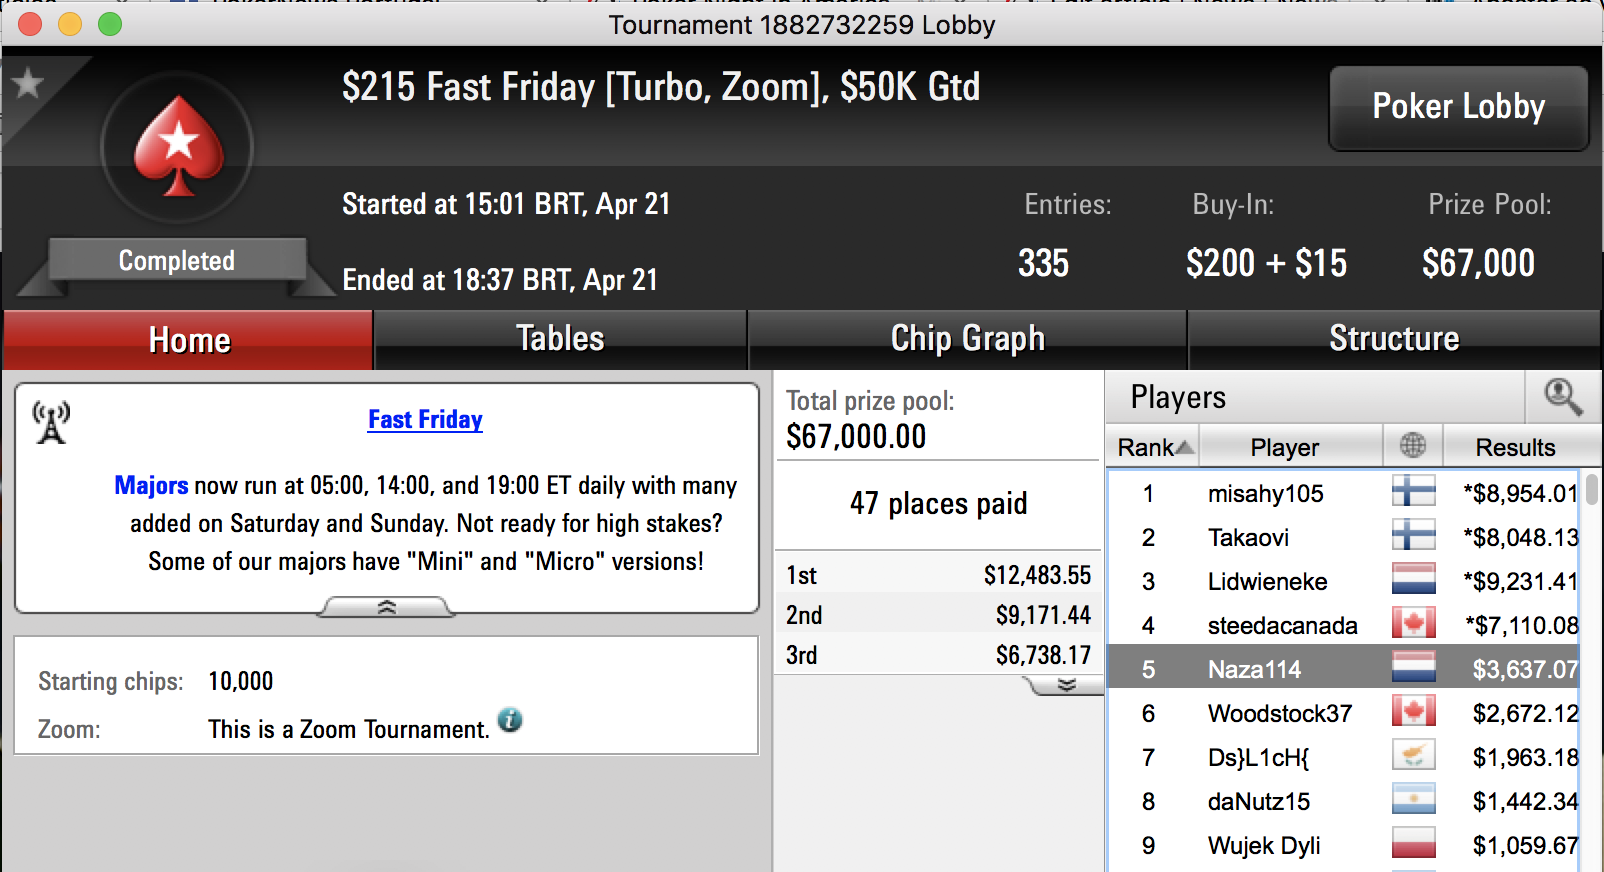The height and width of the screenshot is (872, 1604).
Task: Select the Home tab
Action: (x=188, y=340)
